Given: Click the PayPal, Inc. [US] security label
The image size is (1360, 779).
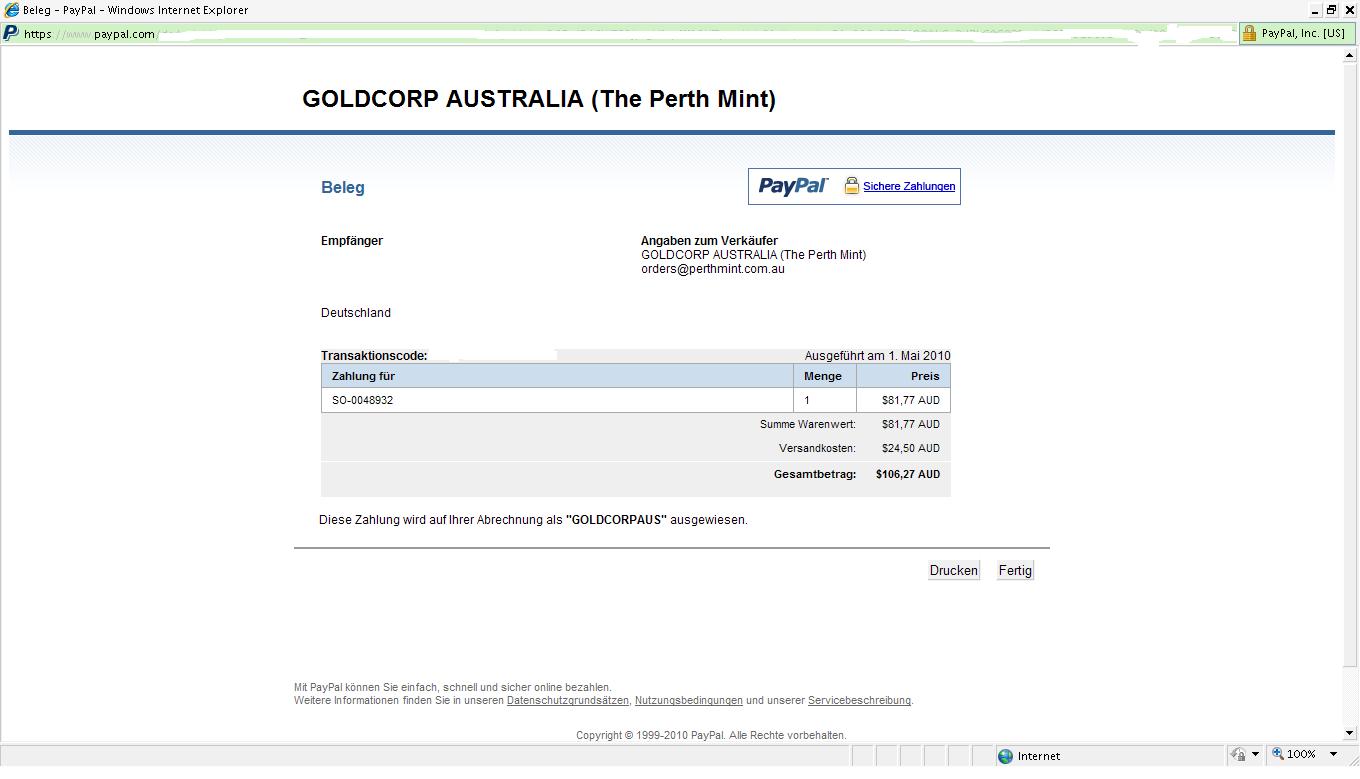Looking at the screenshot, I should point(1303,33).
